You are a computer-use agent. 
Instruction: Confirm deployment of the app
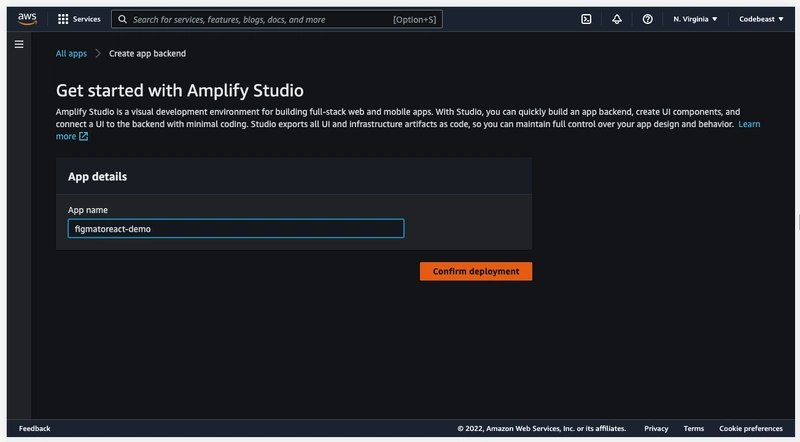pyautogui.click(x=476, y=272)
